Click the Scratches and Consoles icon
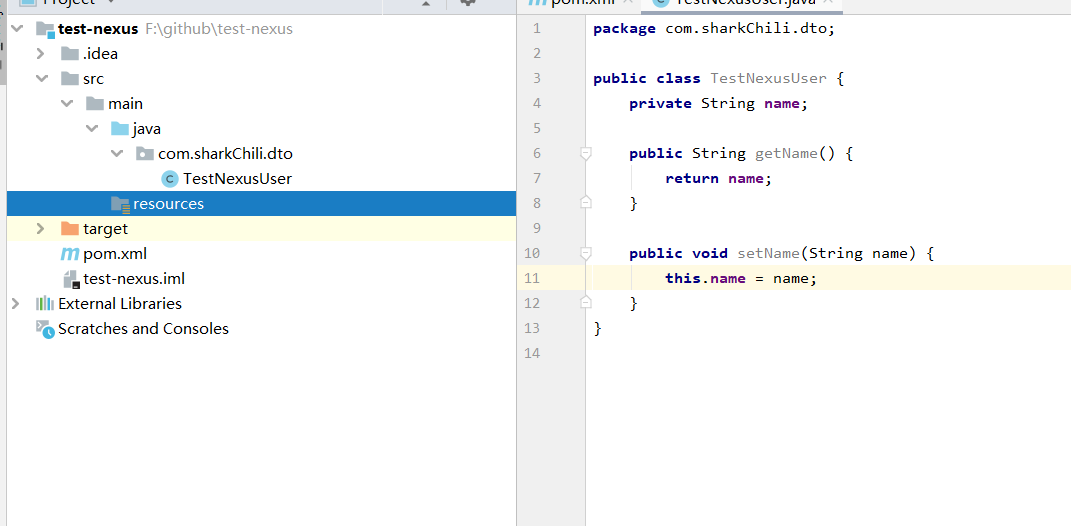 pos(44,329)
